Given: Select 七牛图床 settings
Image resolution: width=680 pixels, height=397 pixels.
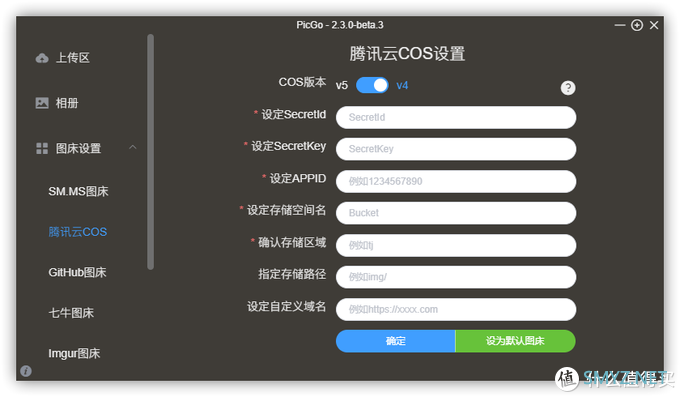Looking at the screenshot, I should click(71, 313).
